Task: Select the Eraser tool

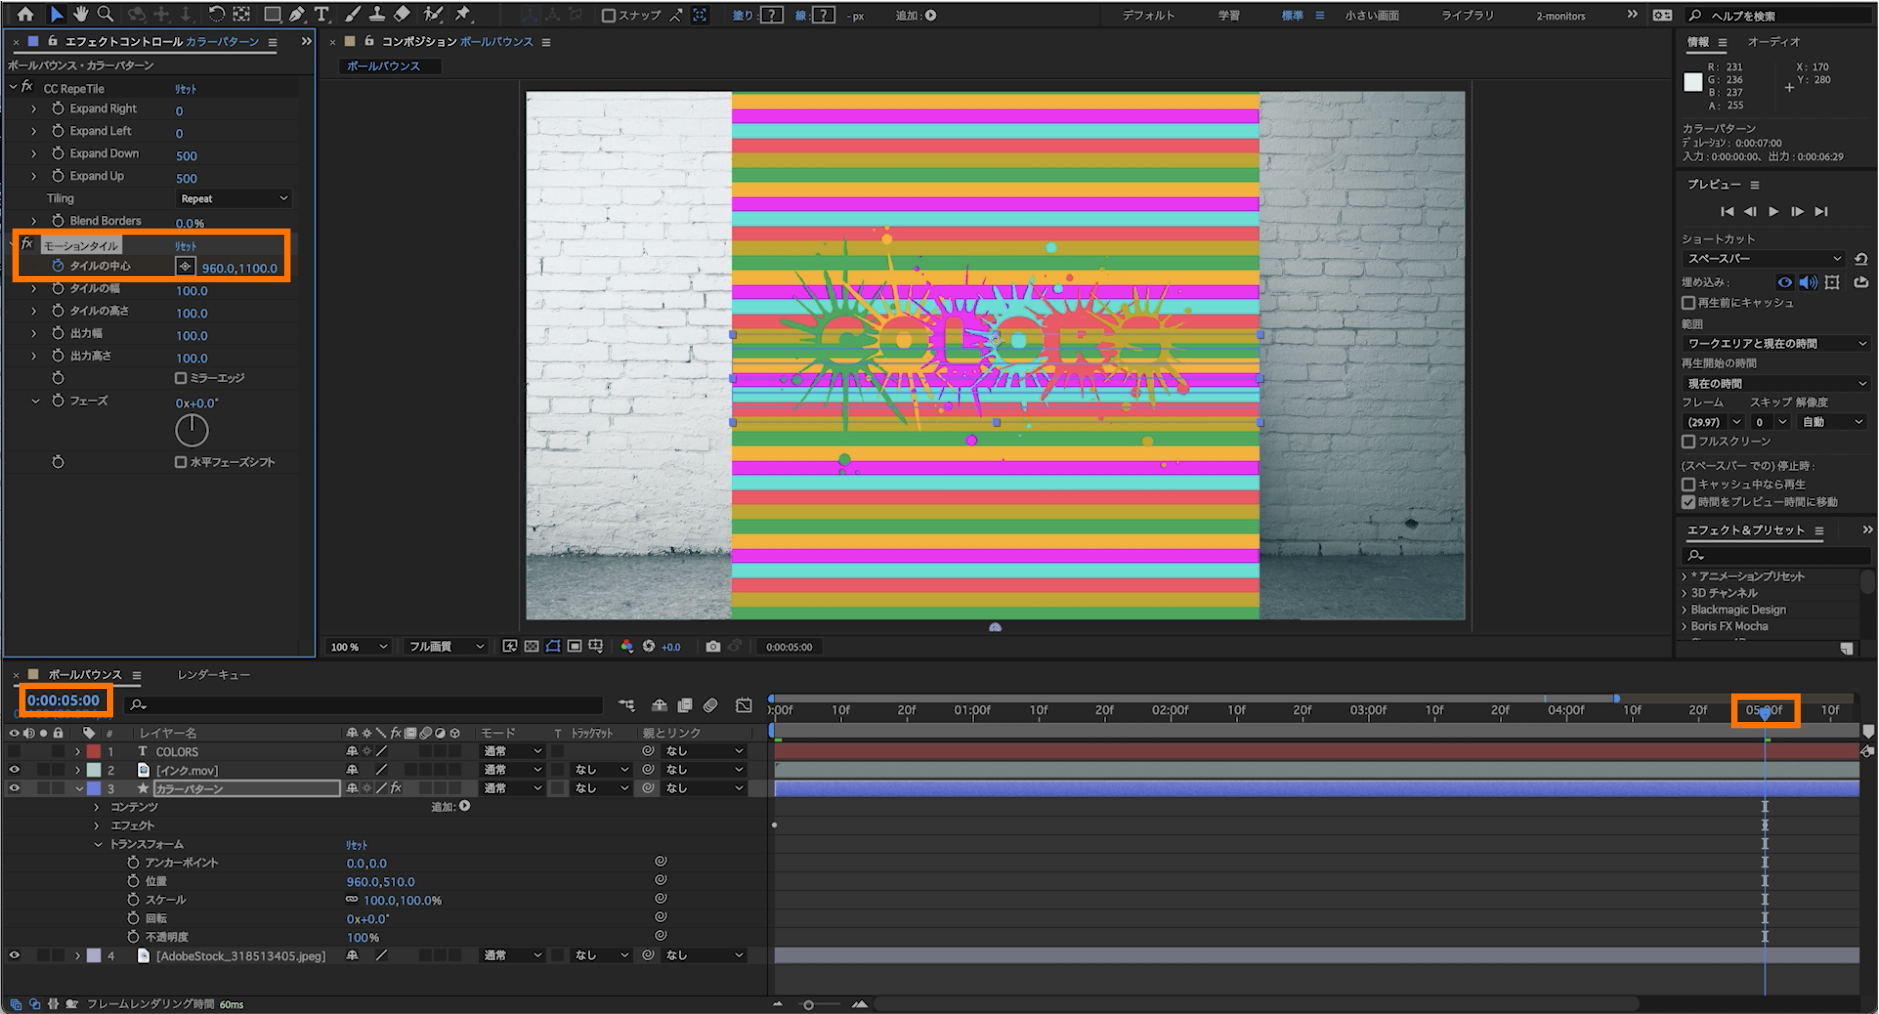Action: (x=402, y=14)
